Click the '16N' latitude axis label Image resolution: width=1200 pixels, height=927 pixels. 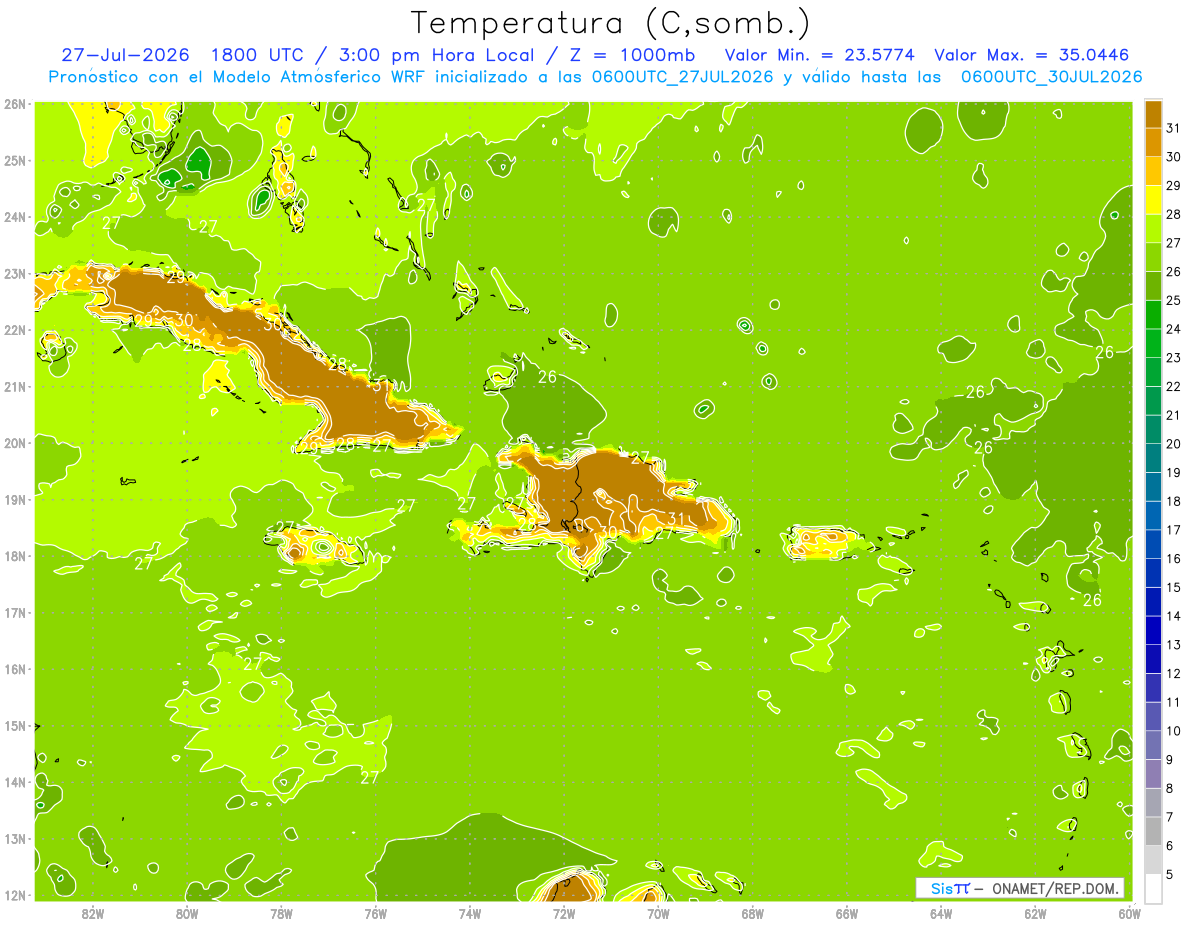[15, 668]
